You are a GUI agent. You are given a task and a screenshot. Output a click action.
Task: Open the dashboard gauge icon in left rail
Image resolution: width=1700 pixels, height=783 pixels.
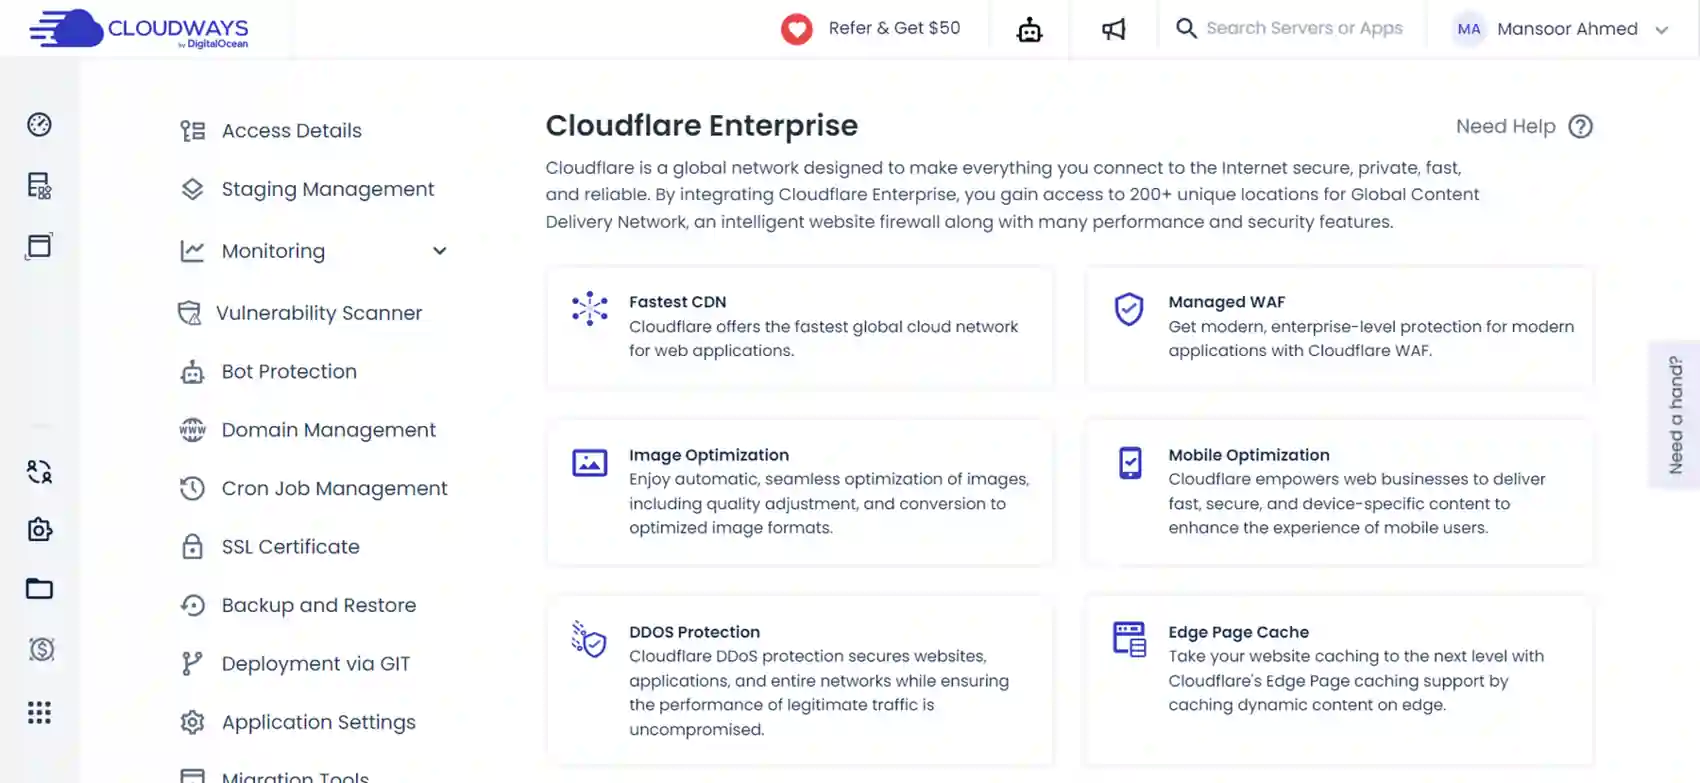(x=39, y=124)
